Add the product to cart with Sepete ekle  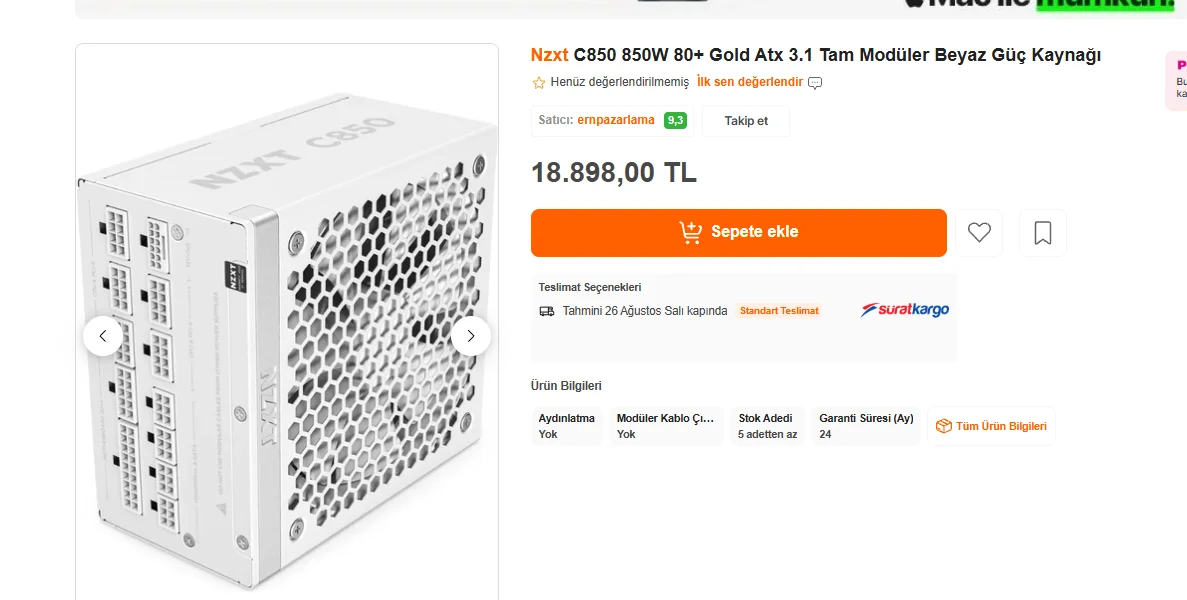[x=738, y=233]
